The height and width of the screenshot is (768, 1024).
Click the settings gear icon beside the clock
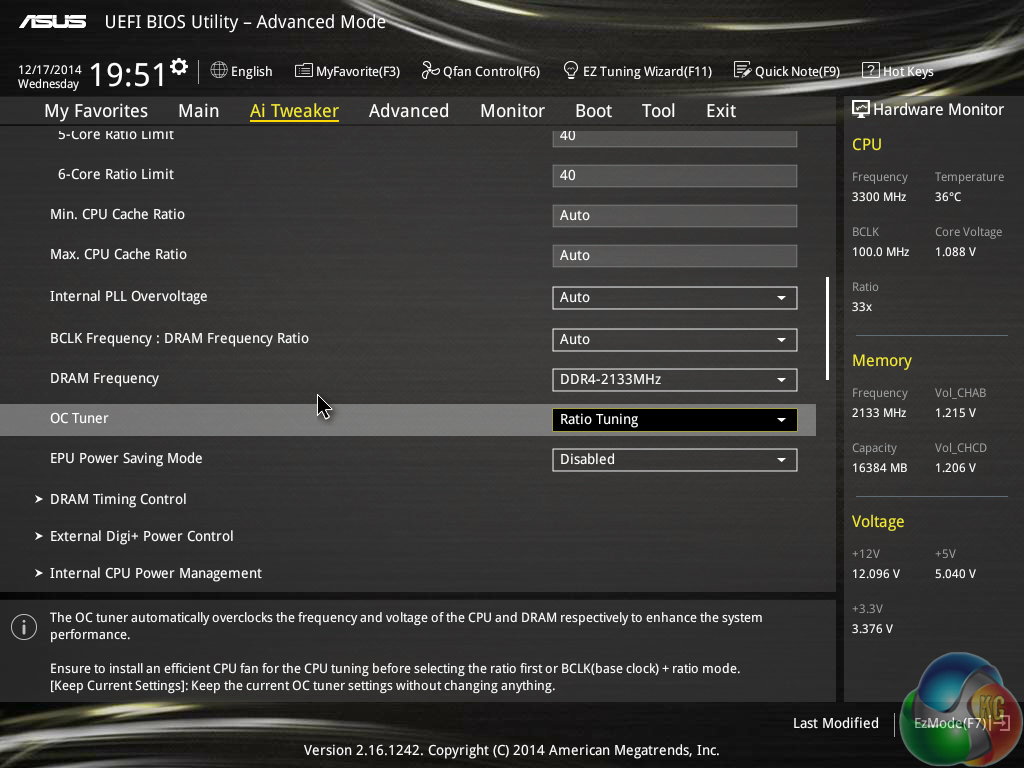pyautogui.click(x=179, y=67)
